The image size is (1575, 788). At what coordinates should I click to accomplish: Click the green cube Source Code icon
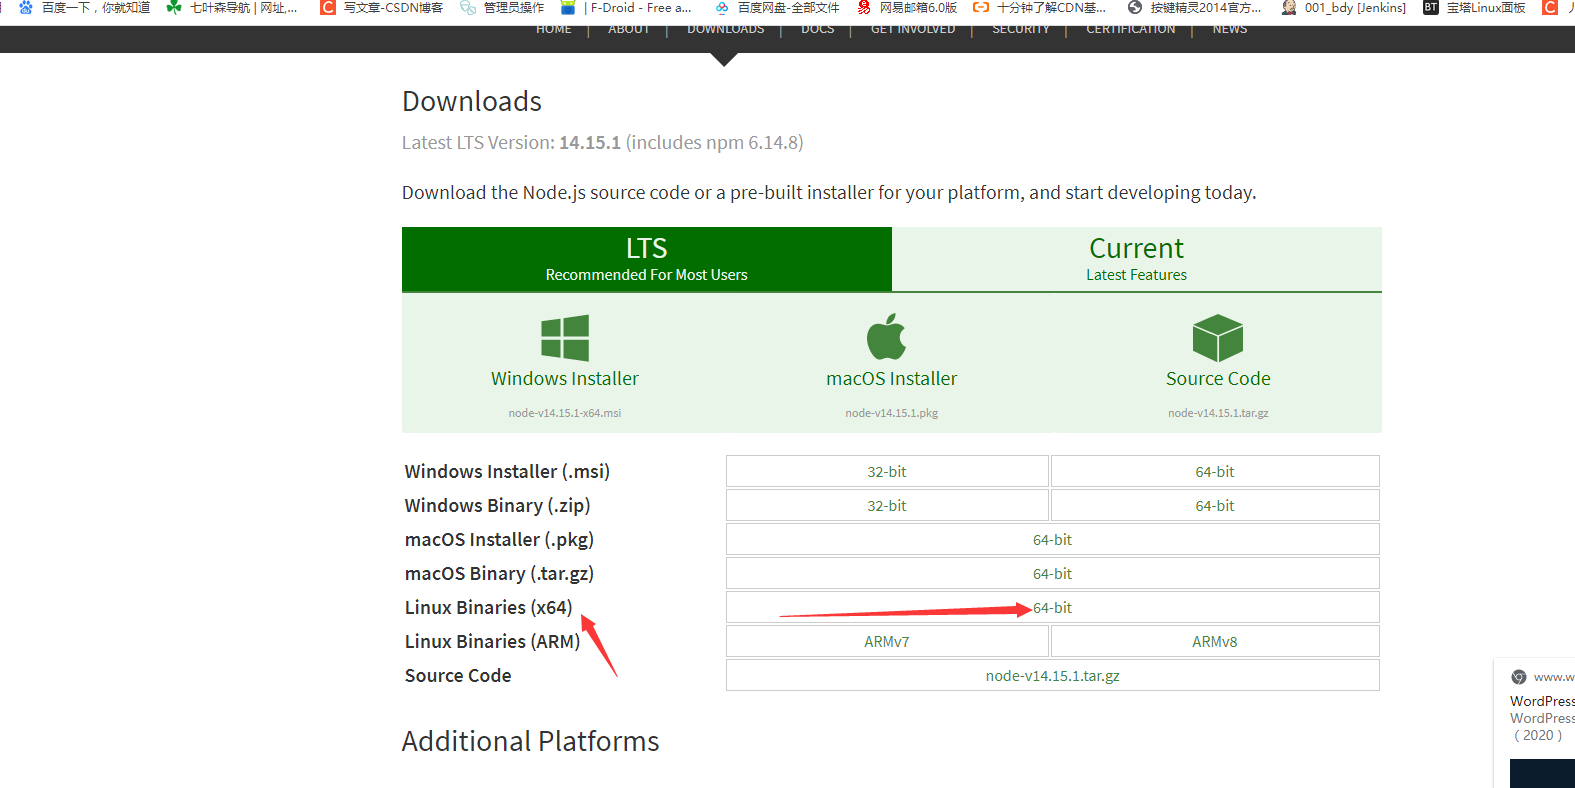pos(1218,338)
